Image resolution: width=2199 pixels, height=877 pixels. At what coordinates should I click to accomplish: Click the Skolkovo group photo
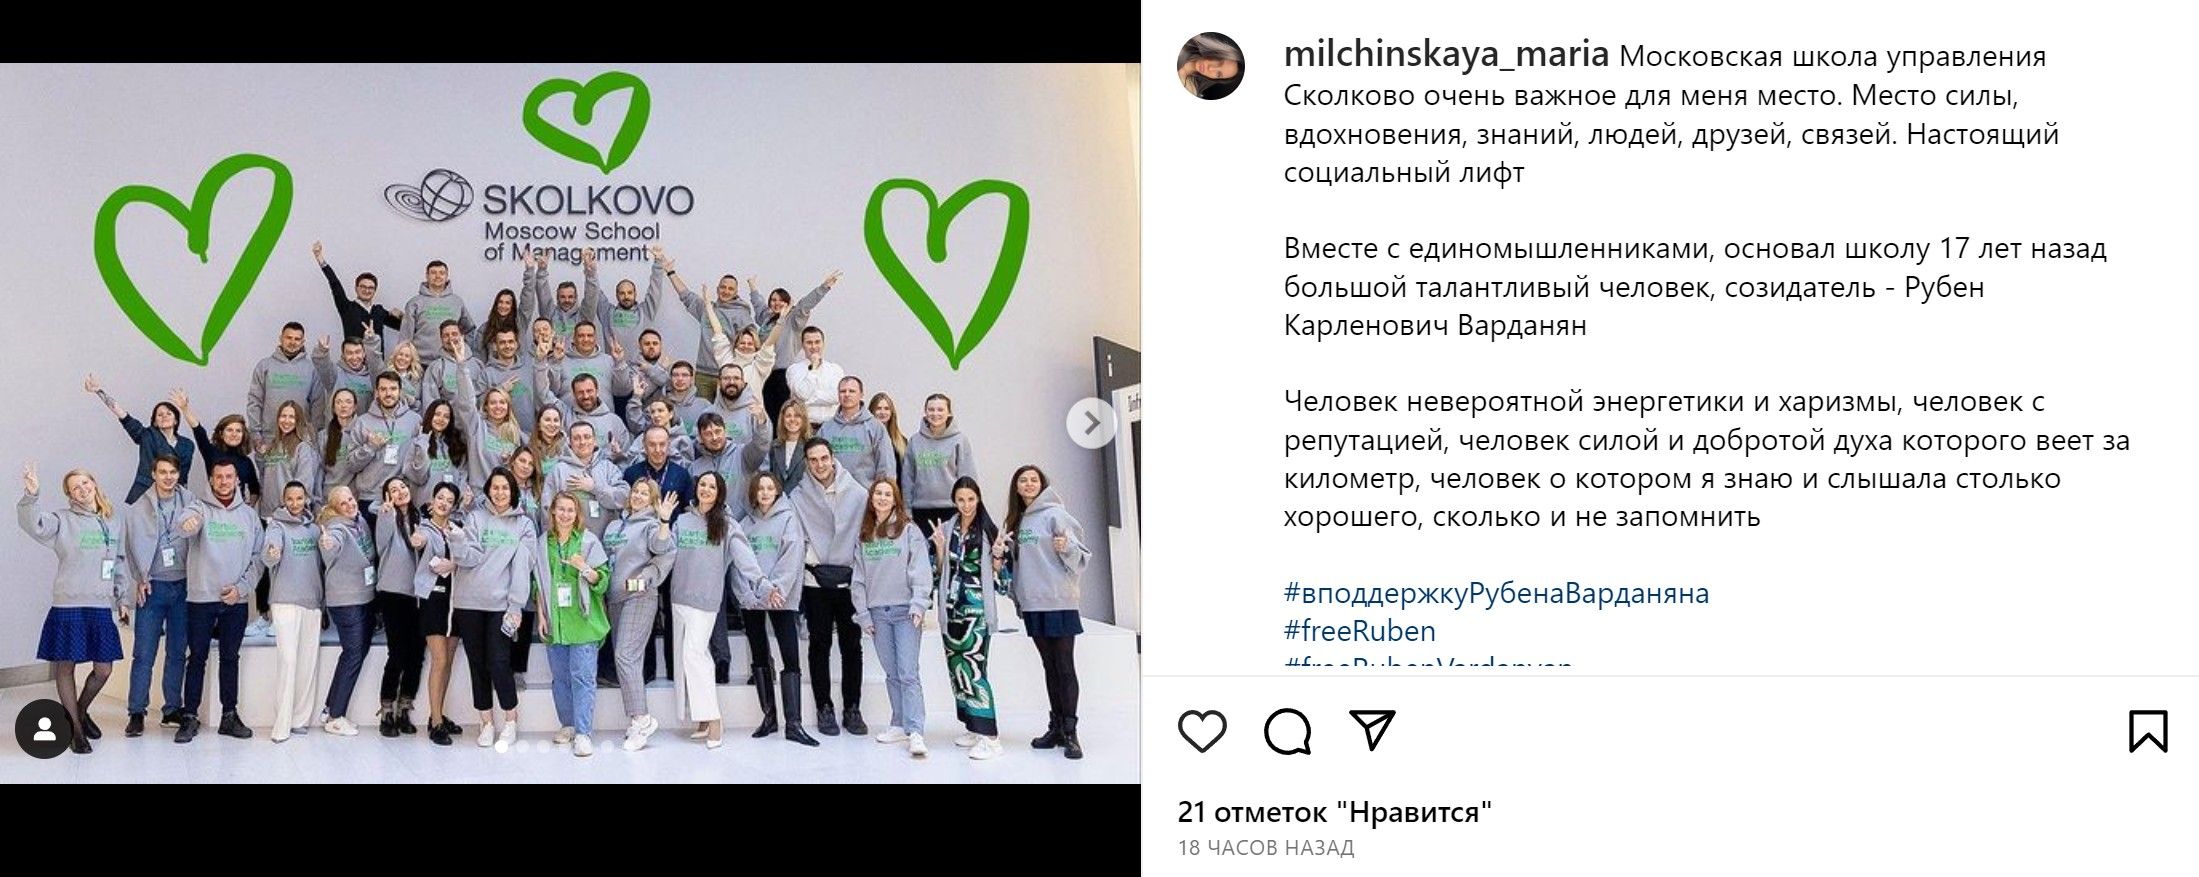coord(570,423)
